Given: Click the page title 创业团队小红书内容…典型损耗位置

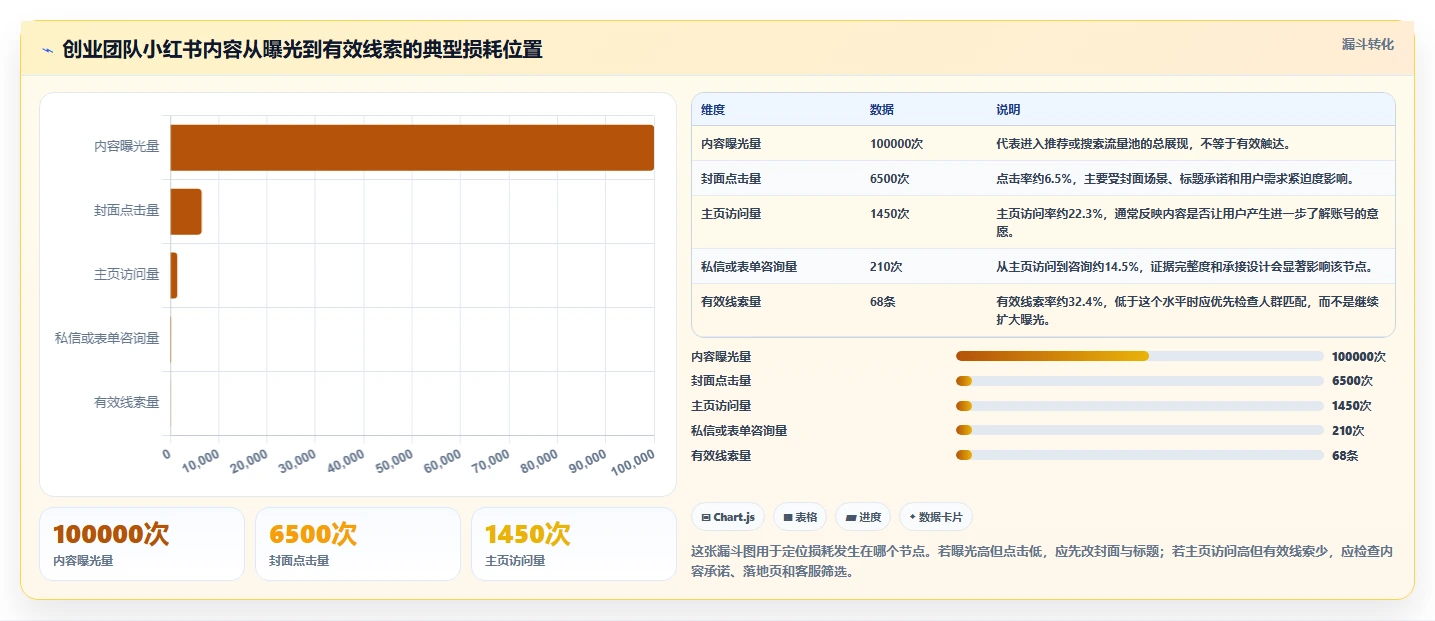Looking at the screenshot, I should pyautogui.click(x=302, y=49).
